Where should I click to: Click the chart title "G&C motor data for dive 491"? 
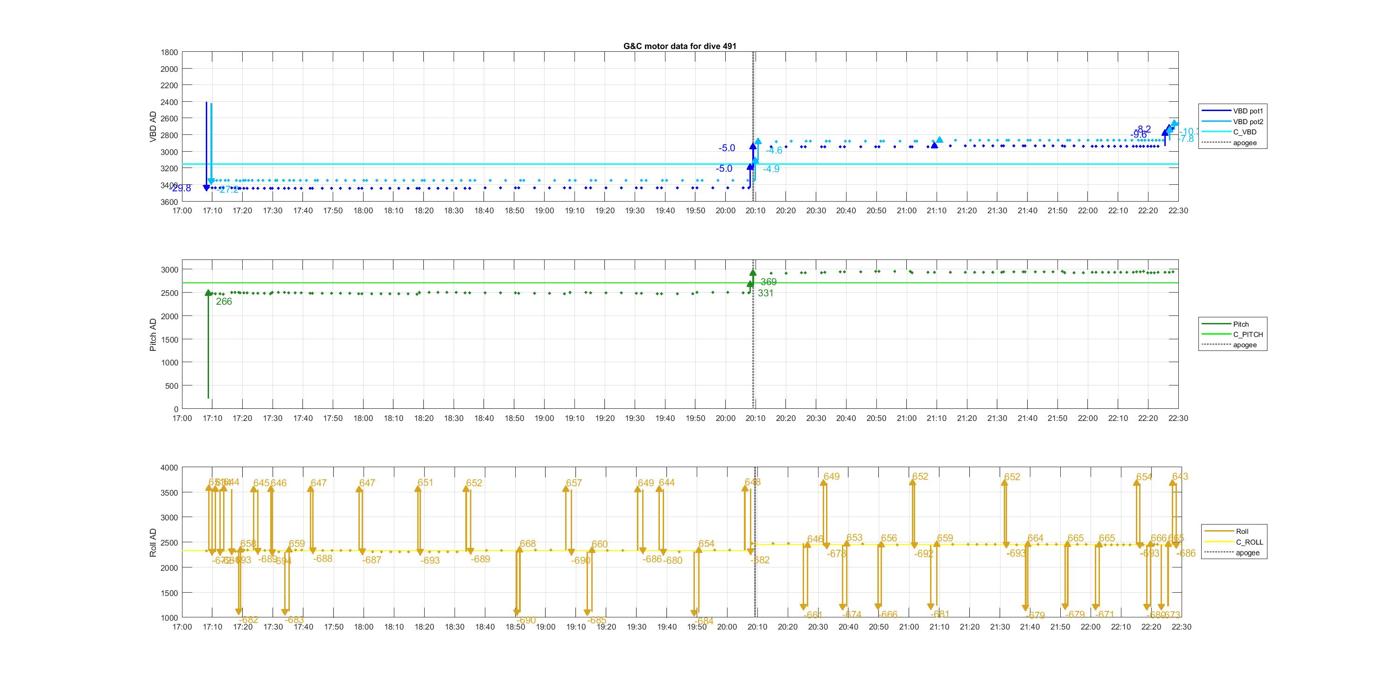click(x=680, y=46)
